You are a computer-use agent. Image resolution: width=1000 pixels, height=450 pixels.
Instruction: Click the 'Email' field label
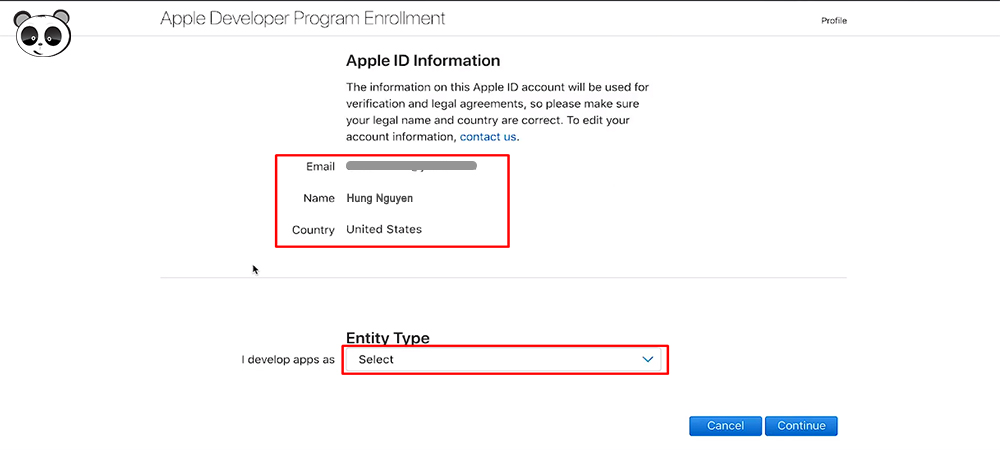320,167
